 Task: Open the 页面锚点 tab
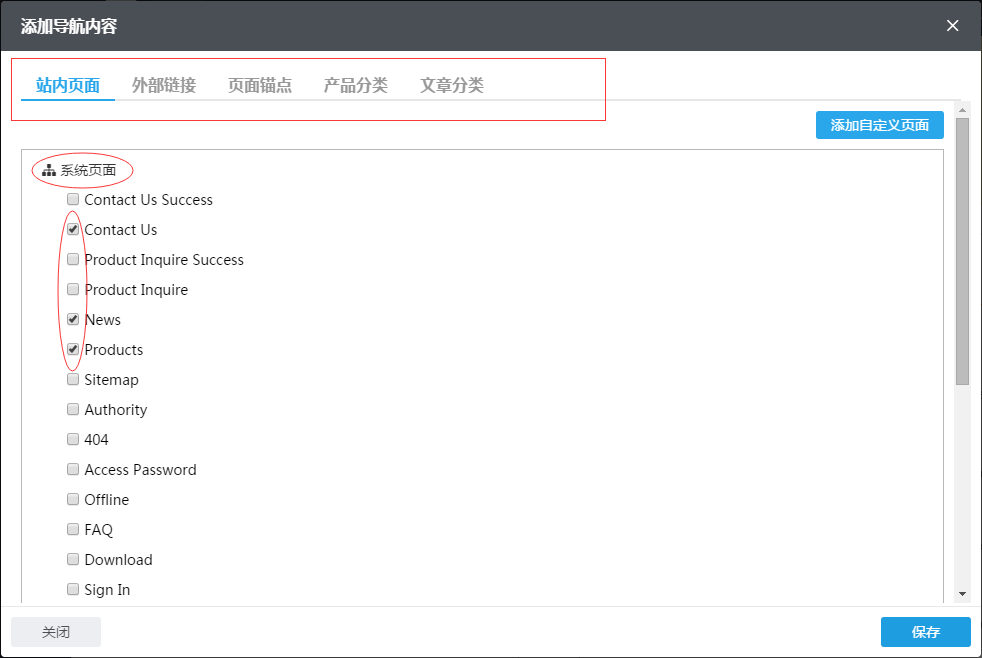point(260,86)
